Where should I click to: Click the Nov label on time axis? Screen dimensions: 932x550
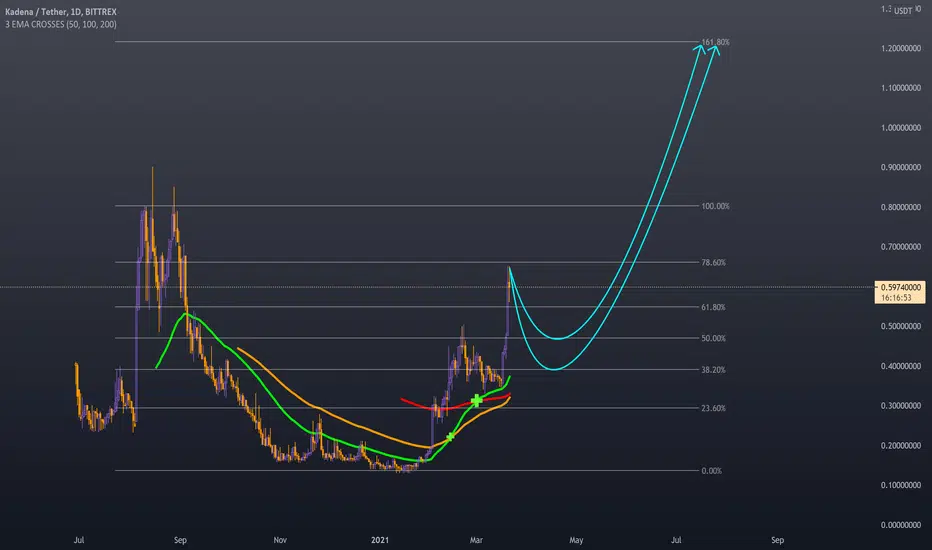click(x=280, y=540)
